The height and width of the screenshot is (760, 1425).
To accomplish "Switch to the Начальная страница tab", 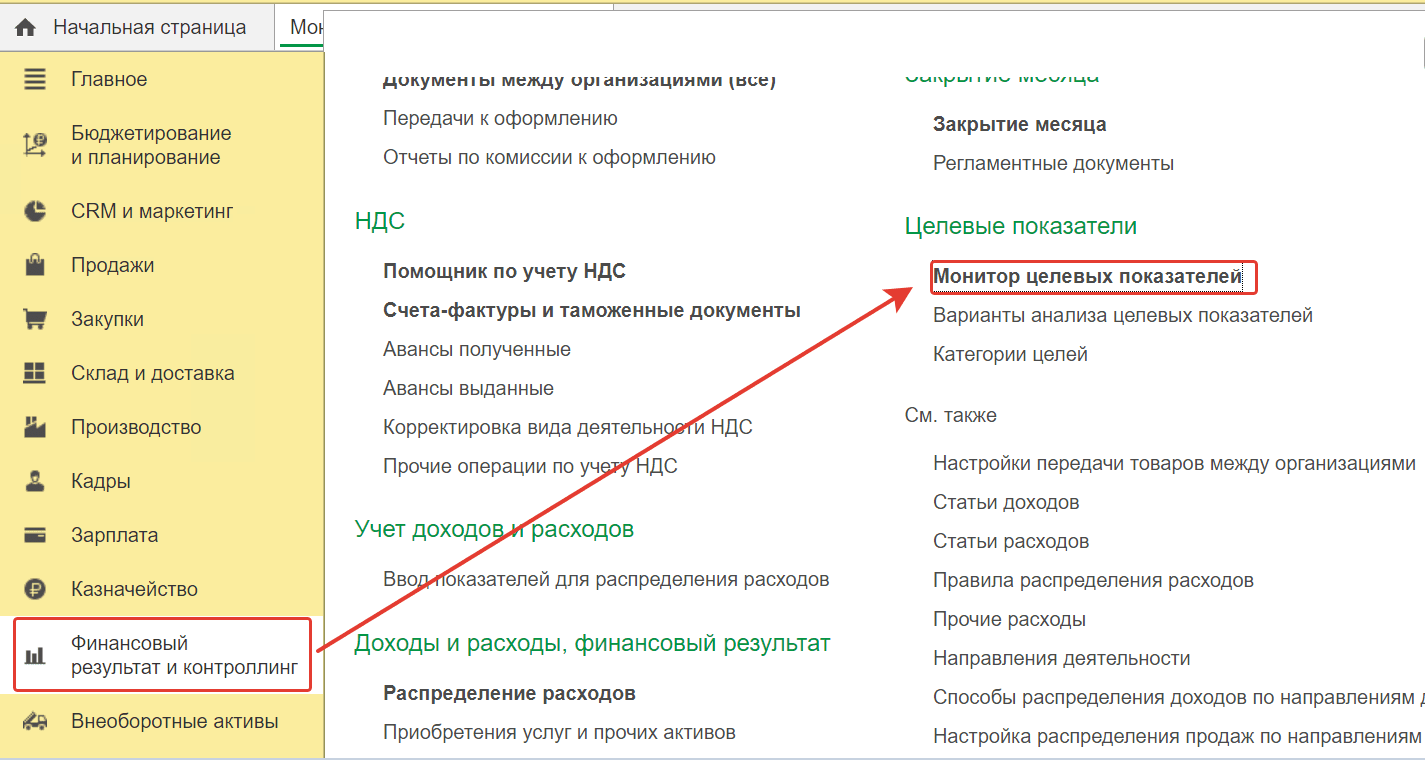I will click(148, 27).
